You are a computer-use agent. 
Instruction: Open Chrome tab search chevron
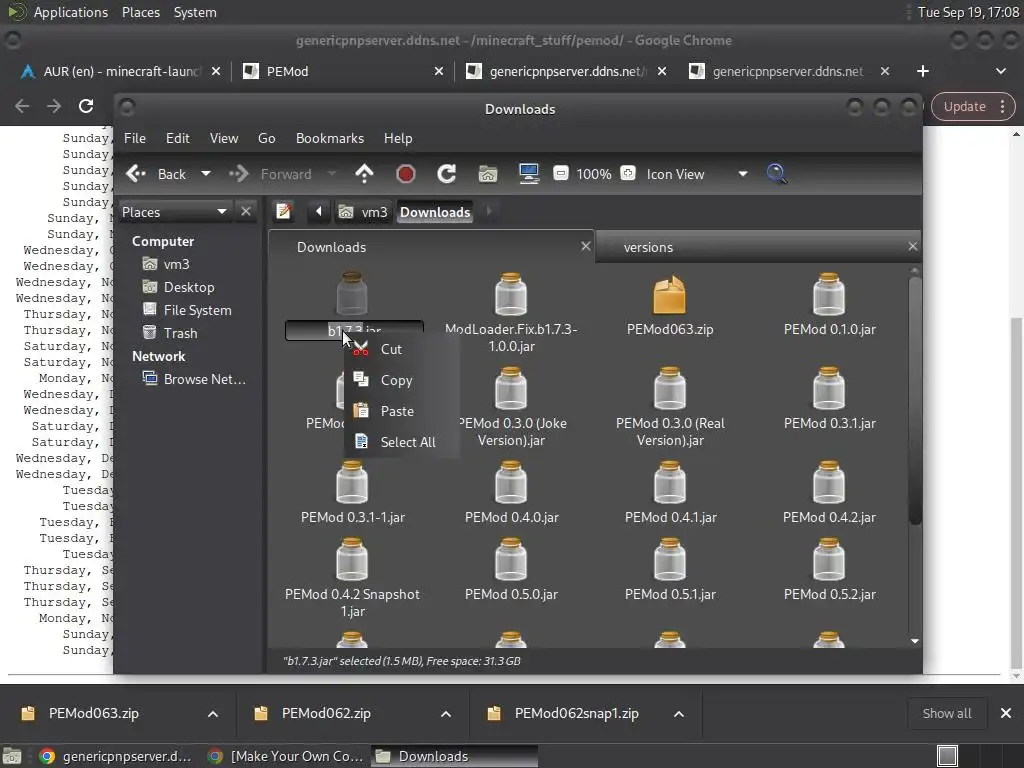tap(1000, 71)
